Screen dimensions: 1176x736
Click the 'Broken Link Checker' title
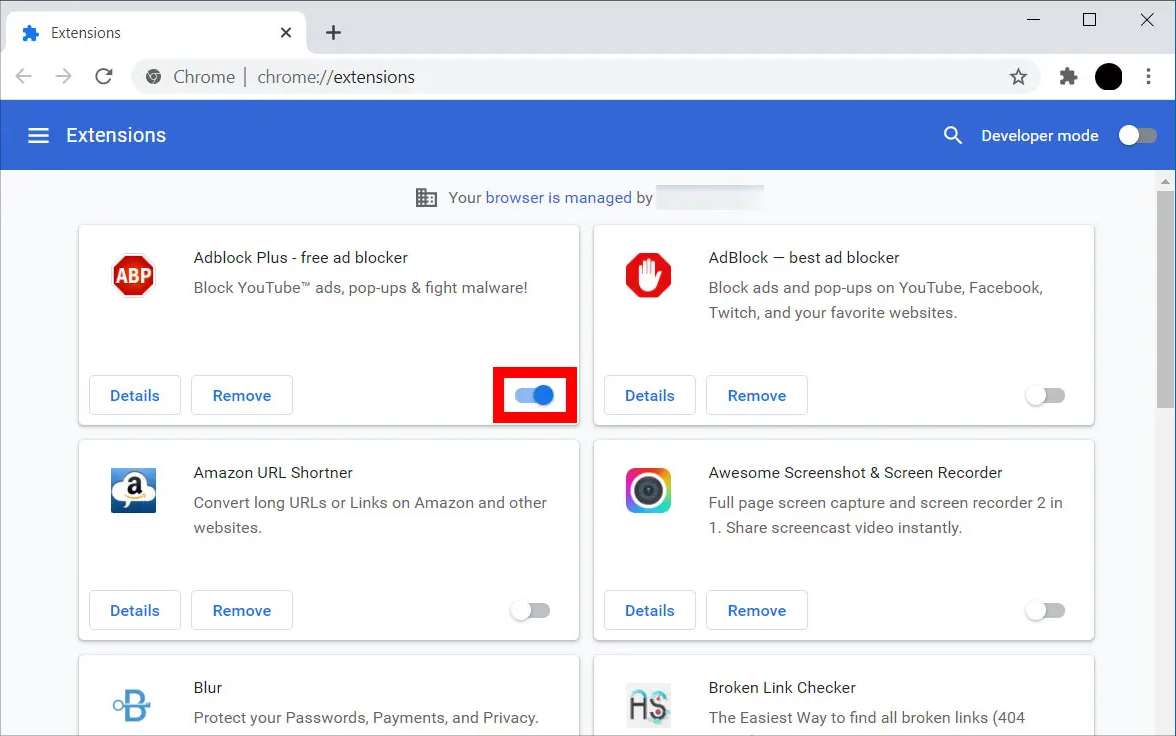(782, 687)
